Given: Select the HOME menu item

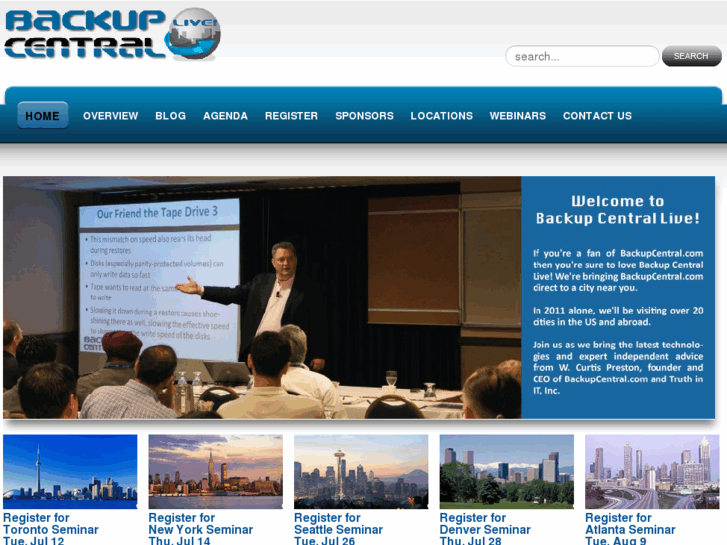Looking at the screenshot, I should [43, 115].
